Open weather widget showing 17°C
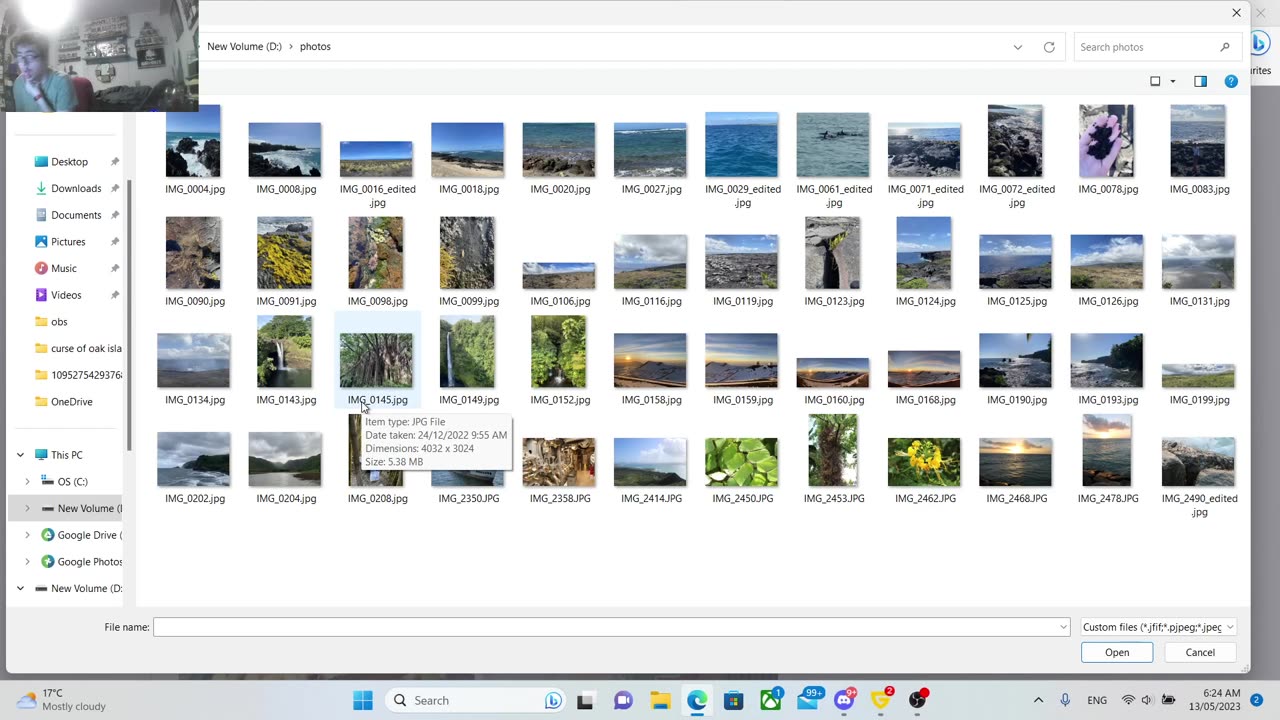Viewport: 1280px width, 720px height. click(62, 700)
